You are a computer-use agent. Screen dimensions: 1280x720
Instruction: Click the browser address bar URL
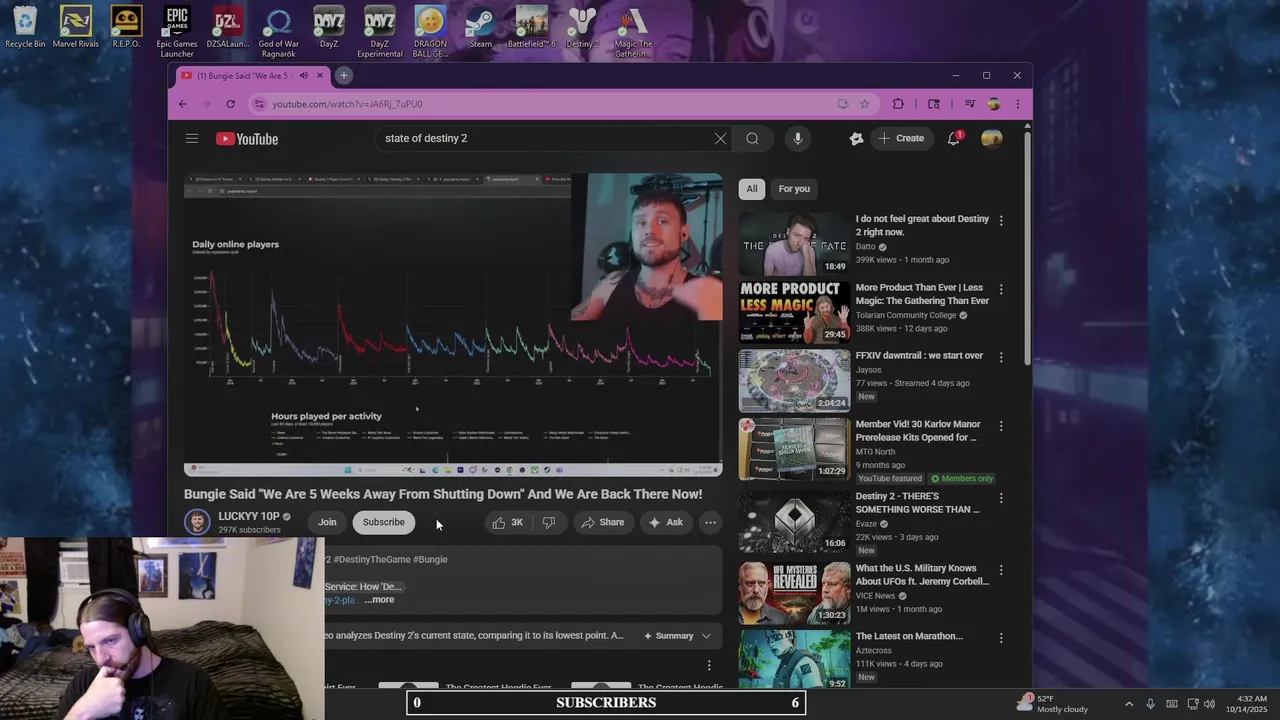point(347,104)
